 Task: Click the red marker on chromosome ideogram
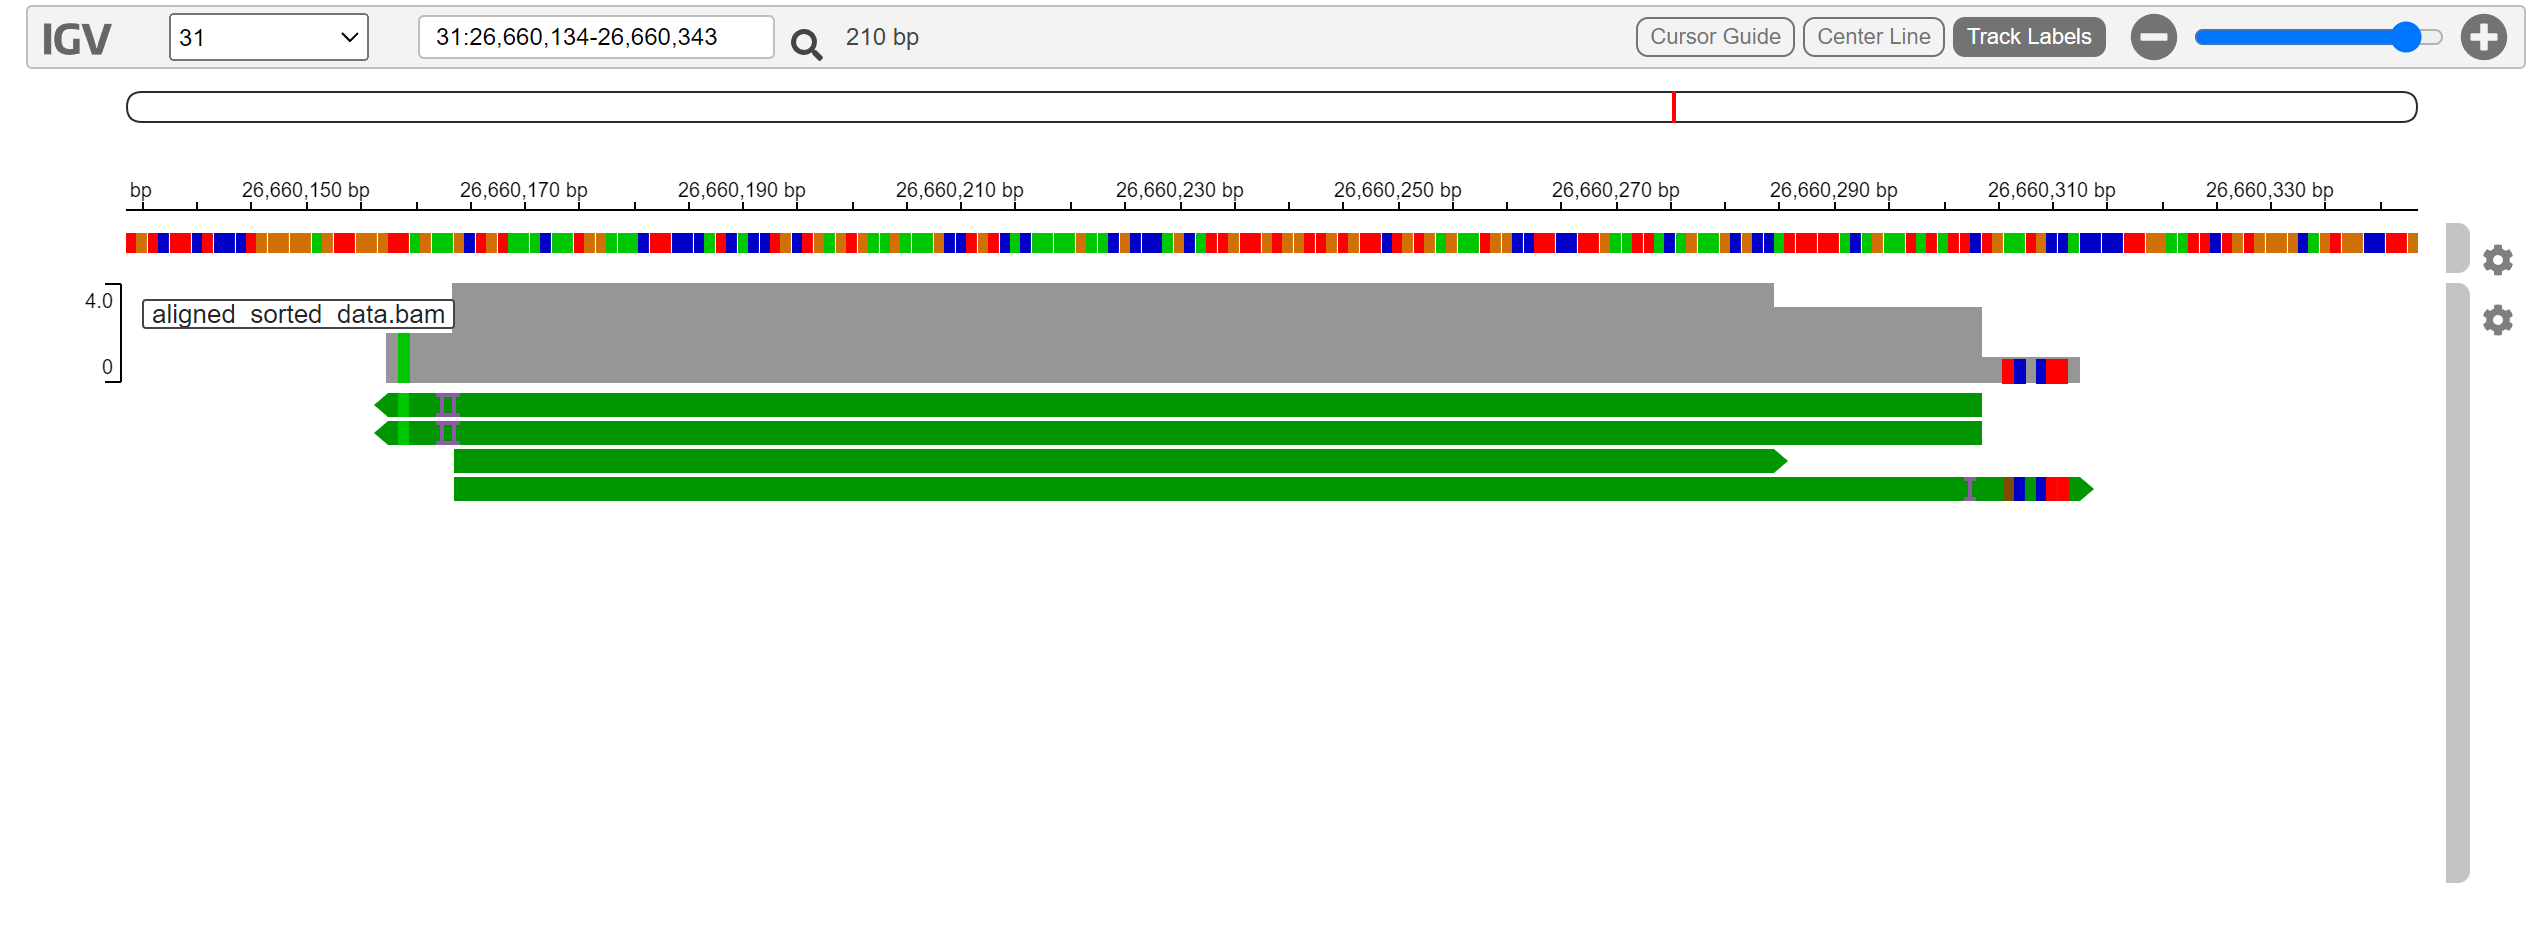pos(1673,107)
